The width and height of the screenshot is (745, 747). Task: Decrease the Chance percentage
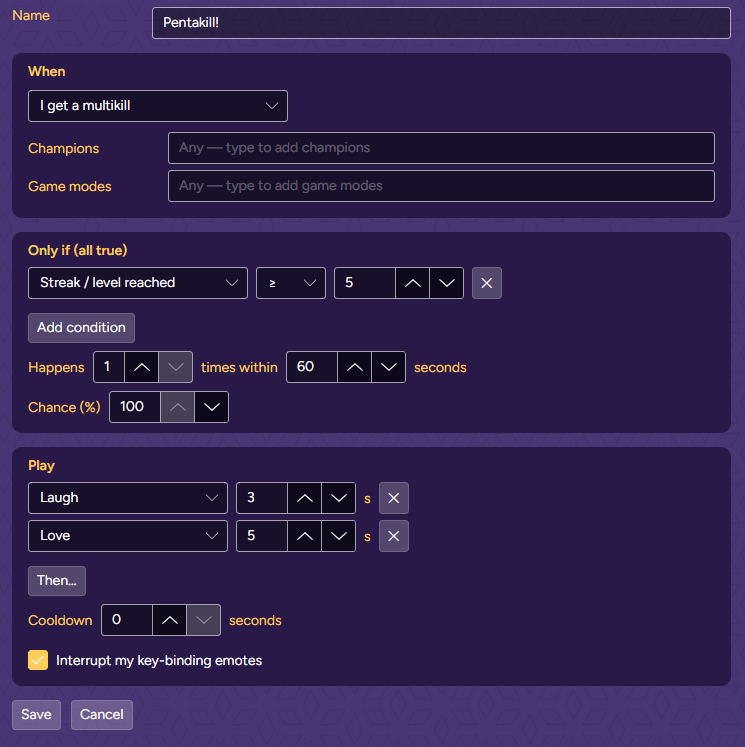pos(211,407)
